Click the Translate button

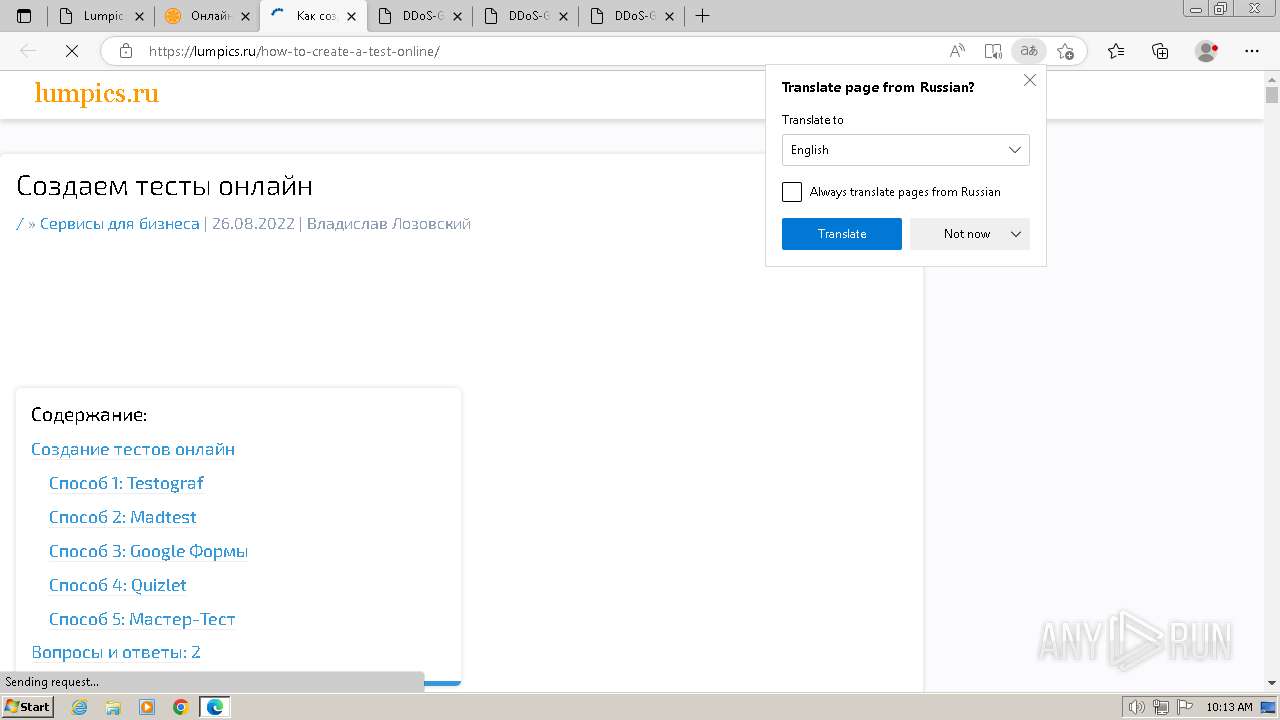pyautogui.click(x=842, y=234)
